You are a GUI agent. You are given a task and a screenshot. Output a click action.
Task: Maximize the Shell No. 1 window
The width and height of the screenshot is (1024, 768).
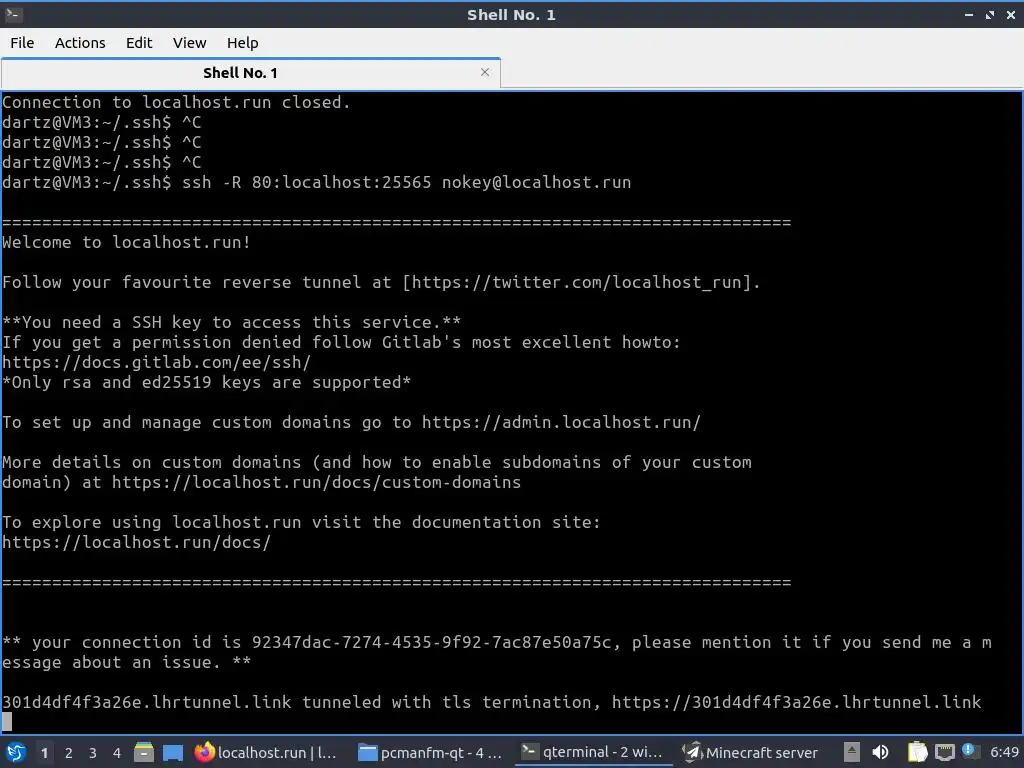click(989, 14)
